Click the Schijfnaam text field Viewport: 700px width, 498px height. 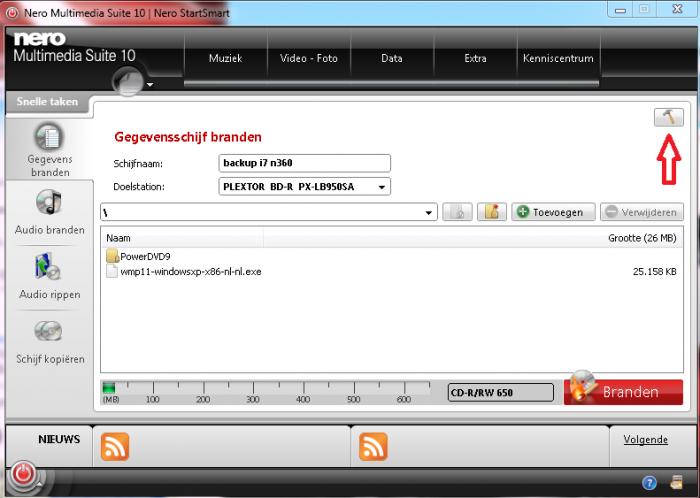click(304, 163)
